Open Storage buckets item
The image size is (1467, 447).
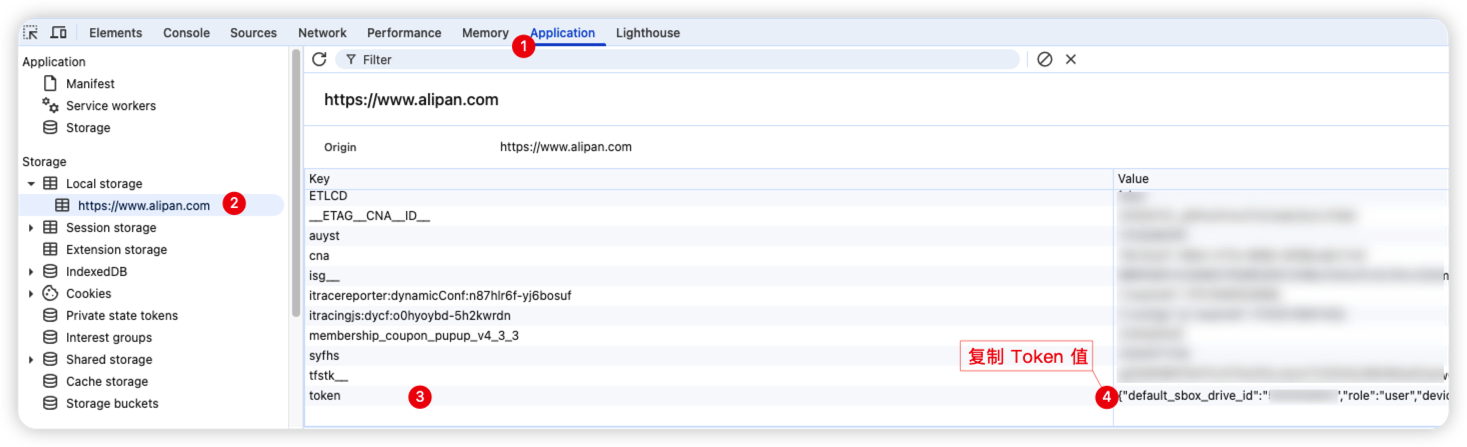112,404
